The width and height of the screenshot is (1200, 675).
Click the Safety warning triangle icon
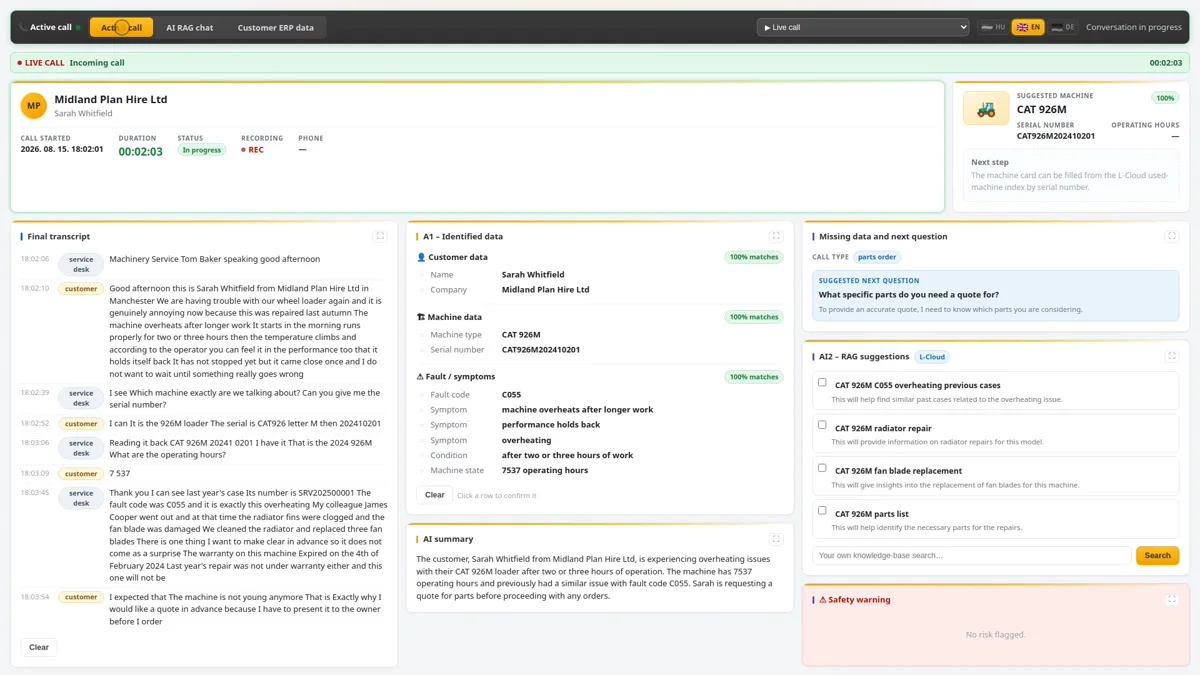pos(823,600)
